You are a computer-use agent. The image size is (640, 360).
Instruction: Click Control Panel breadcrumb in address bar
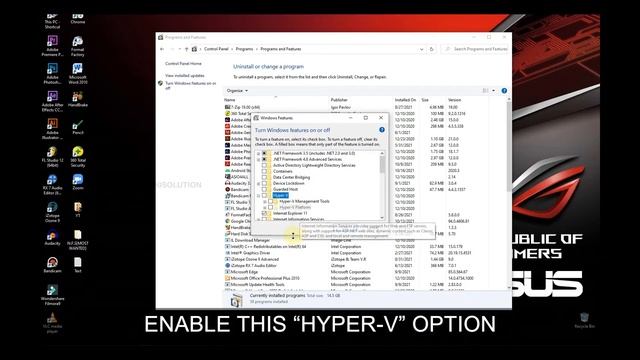point(216,49)
